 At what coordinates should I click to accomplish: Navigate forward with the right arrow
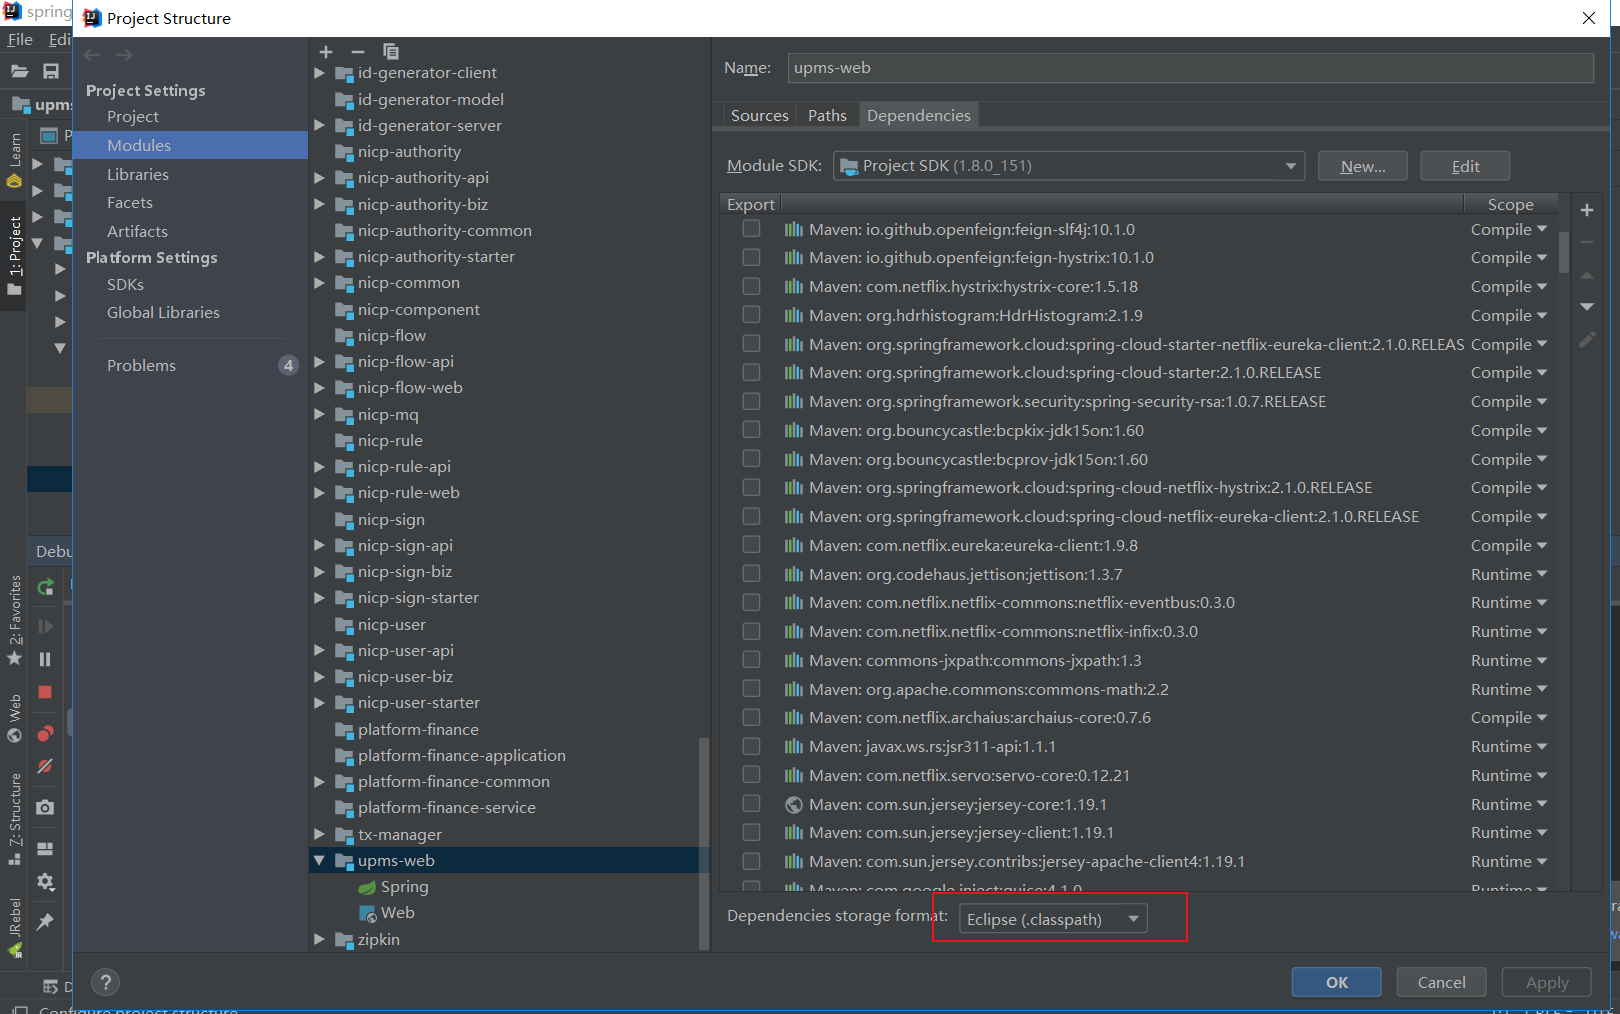click(x=124, y=55)
